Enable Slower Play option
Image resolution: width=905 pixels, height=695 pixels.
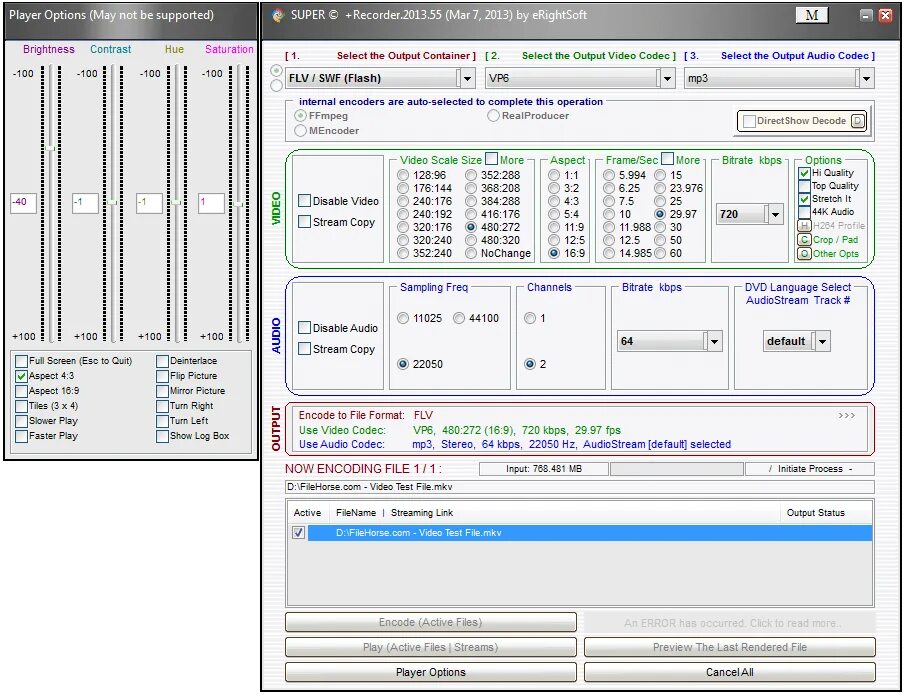click(x=21, y=421)
